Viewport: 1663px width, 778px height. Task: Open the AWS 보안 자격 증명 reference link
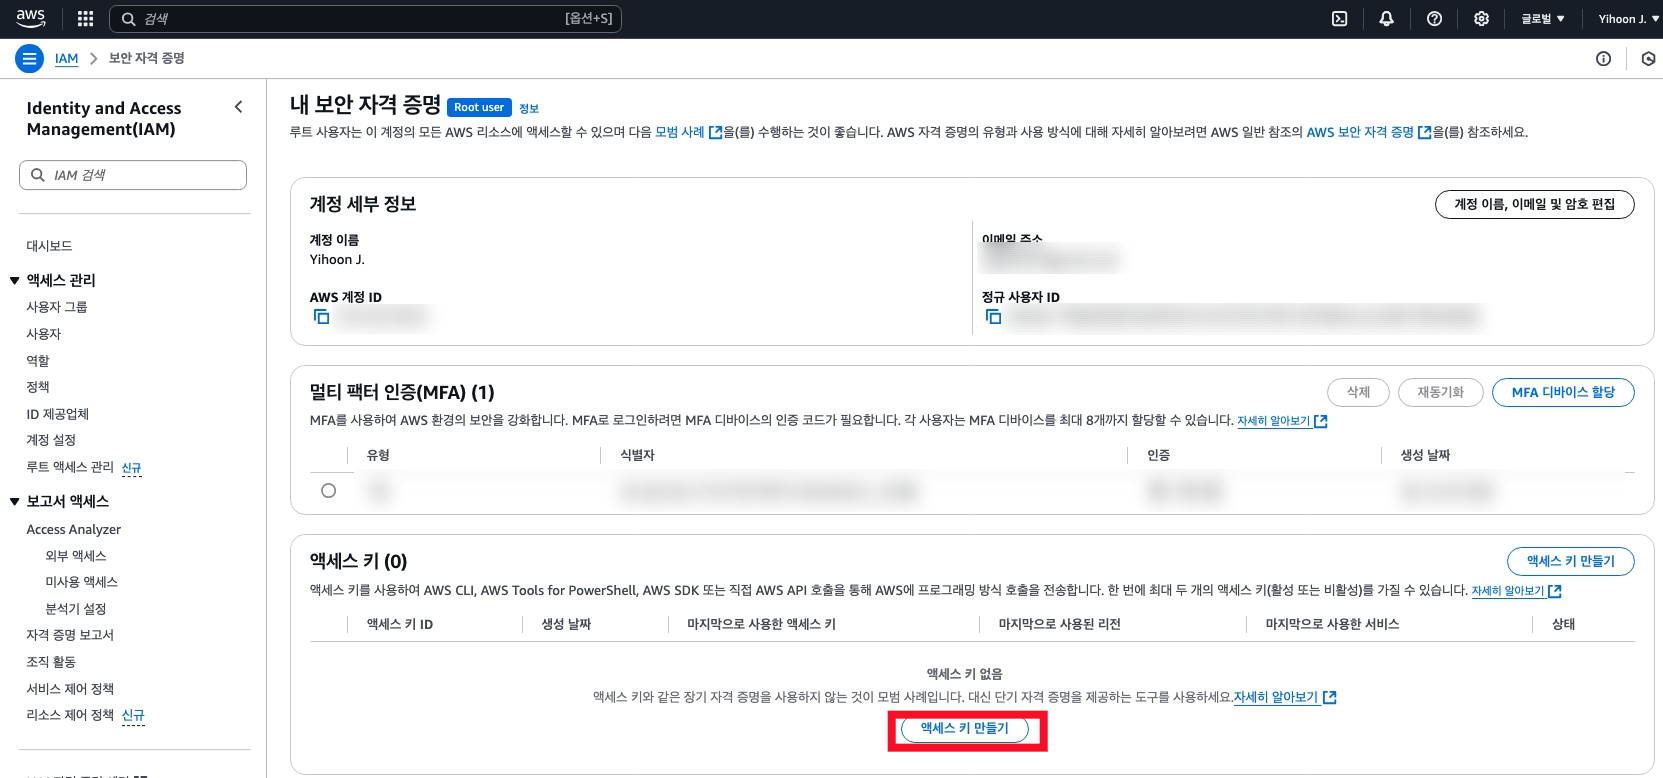pyautogui.click(x=1369, y=132)
